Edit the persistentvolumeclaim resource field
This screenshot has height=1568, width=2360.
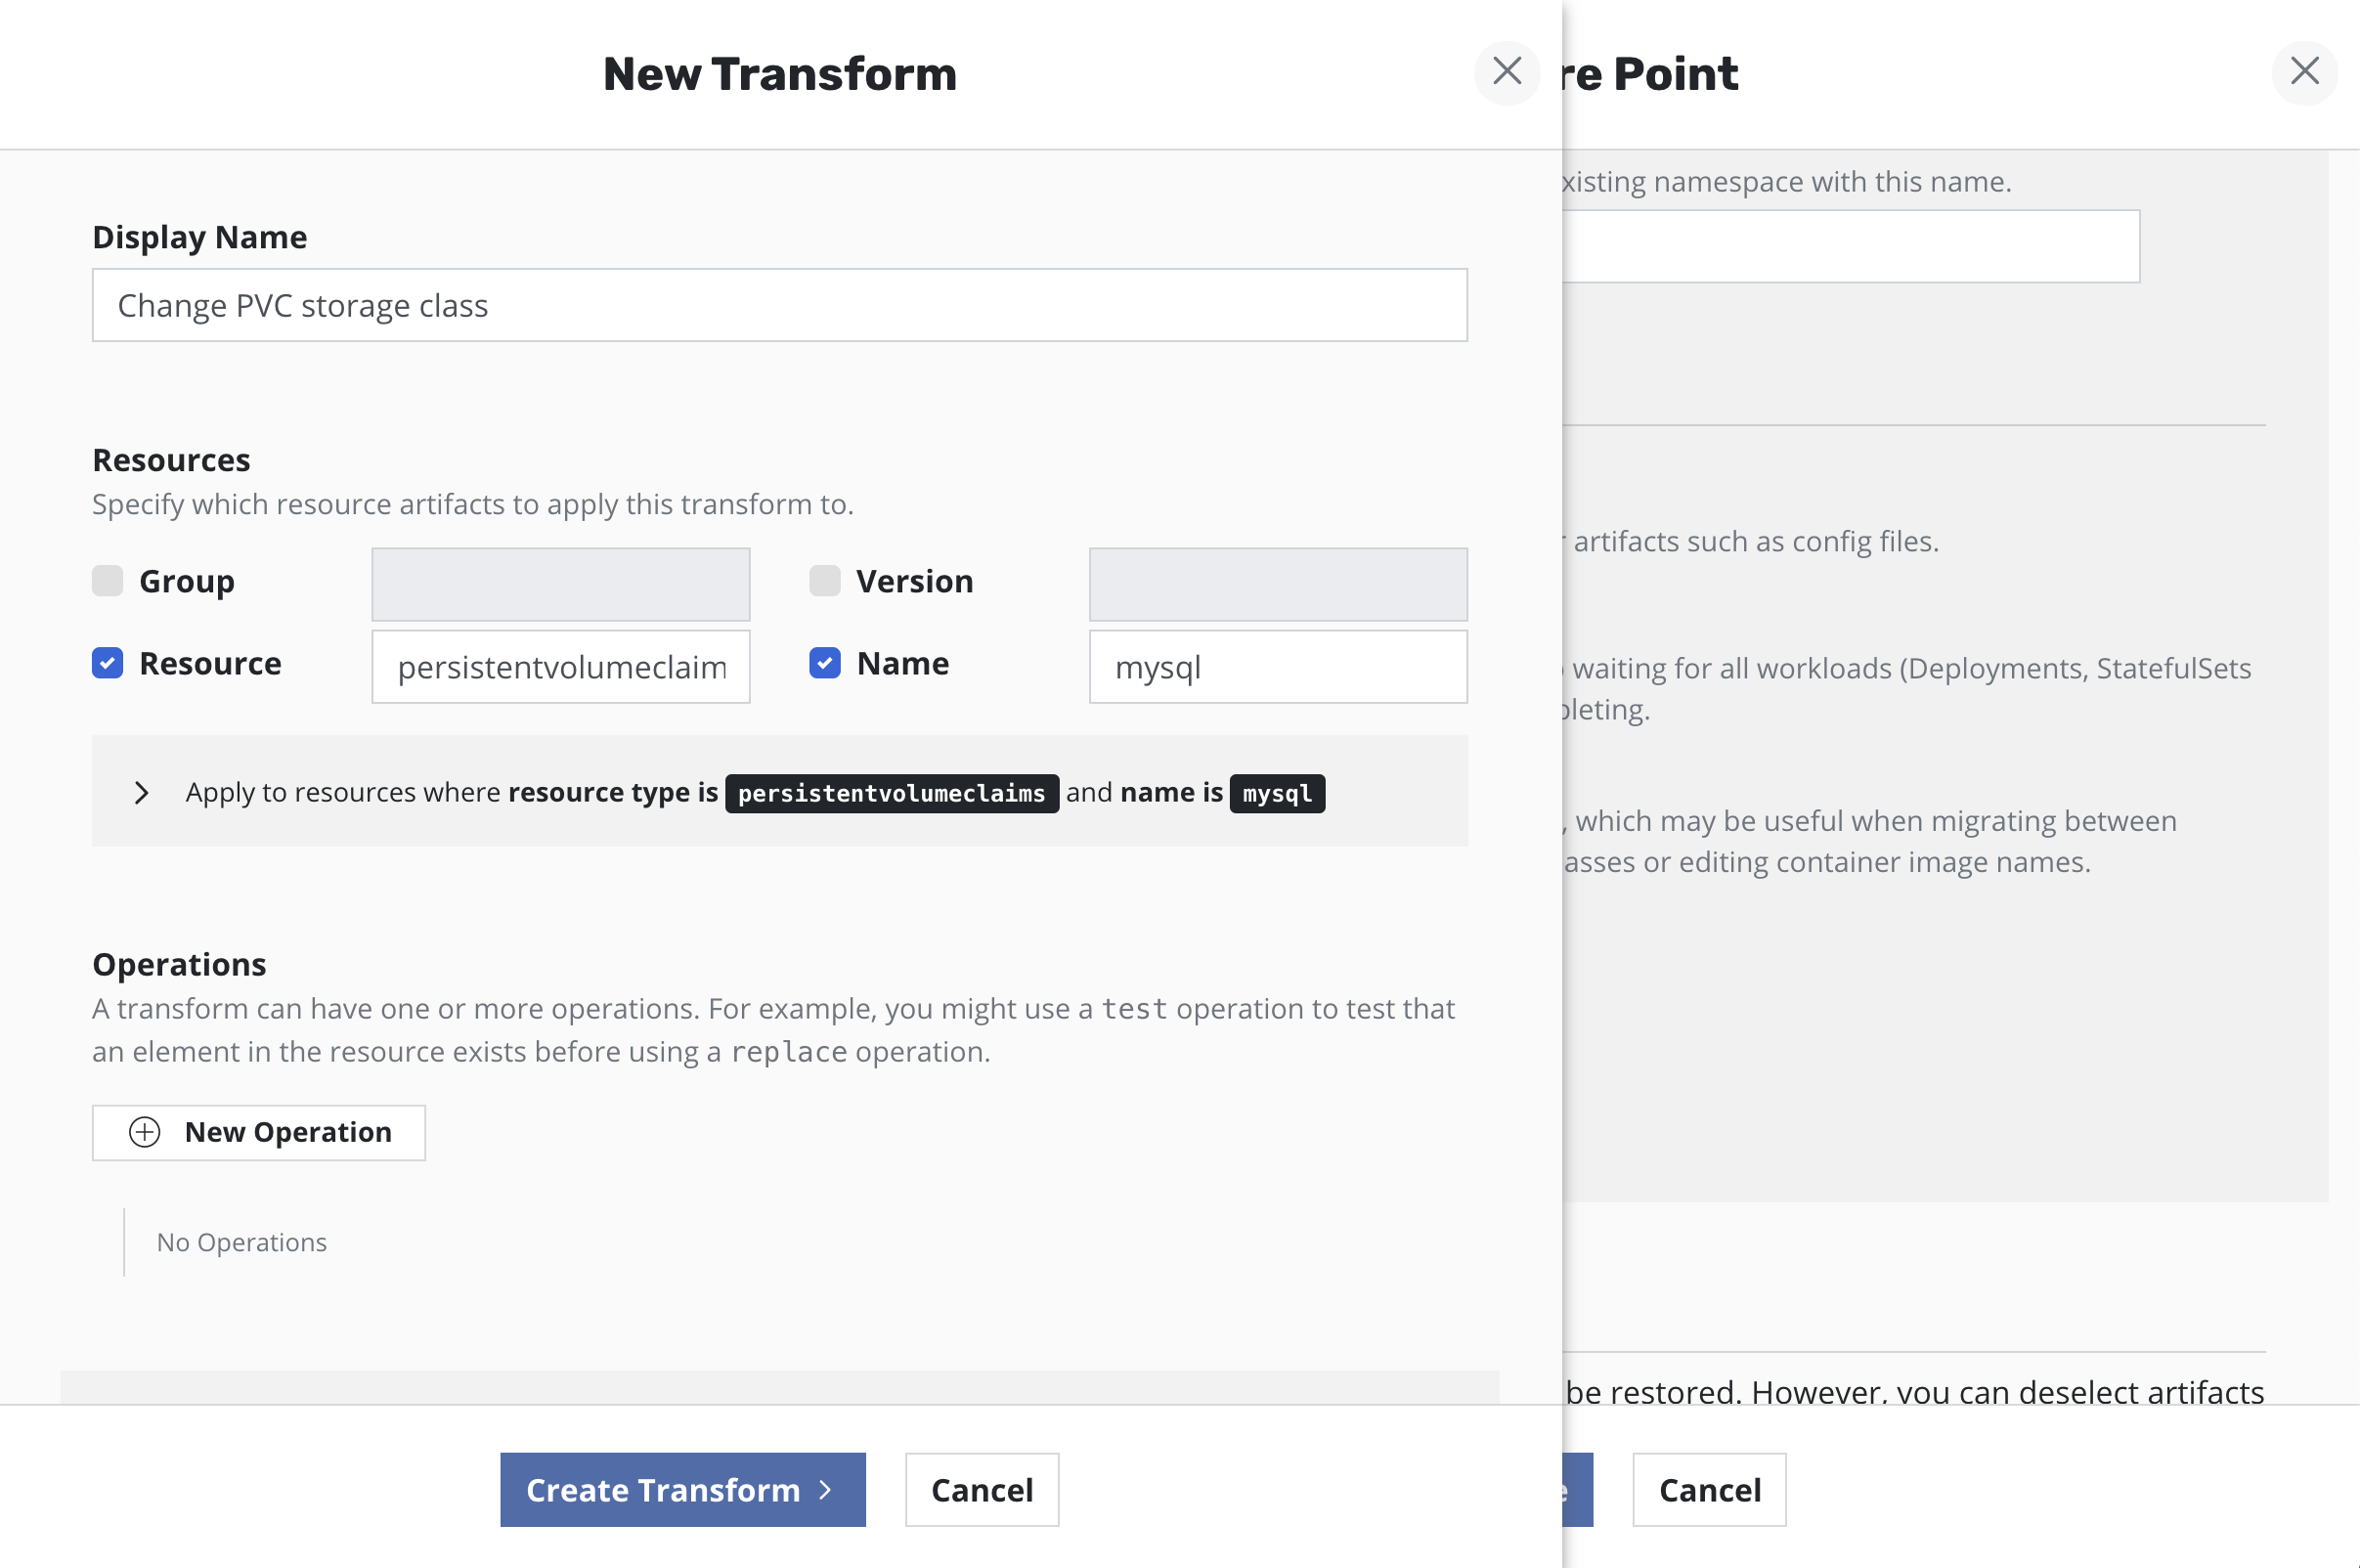[x=560, y=666]
